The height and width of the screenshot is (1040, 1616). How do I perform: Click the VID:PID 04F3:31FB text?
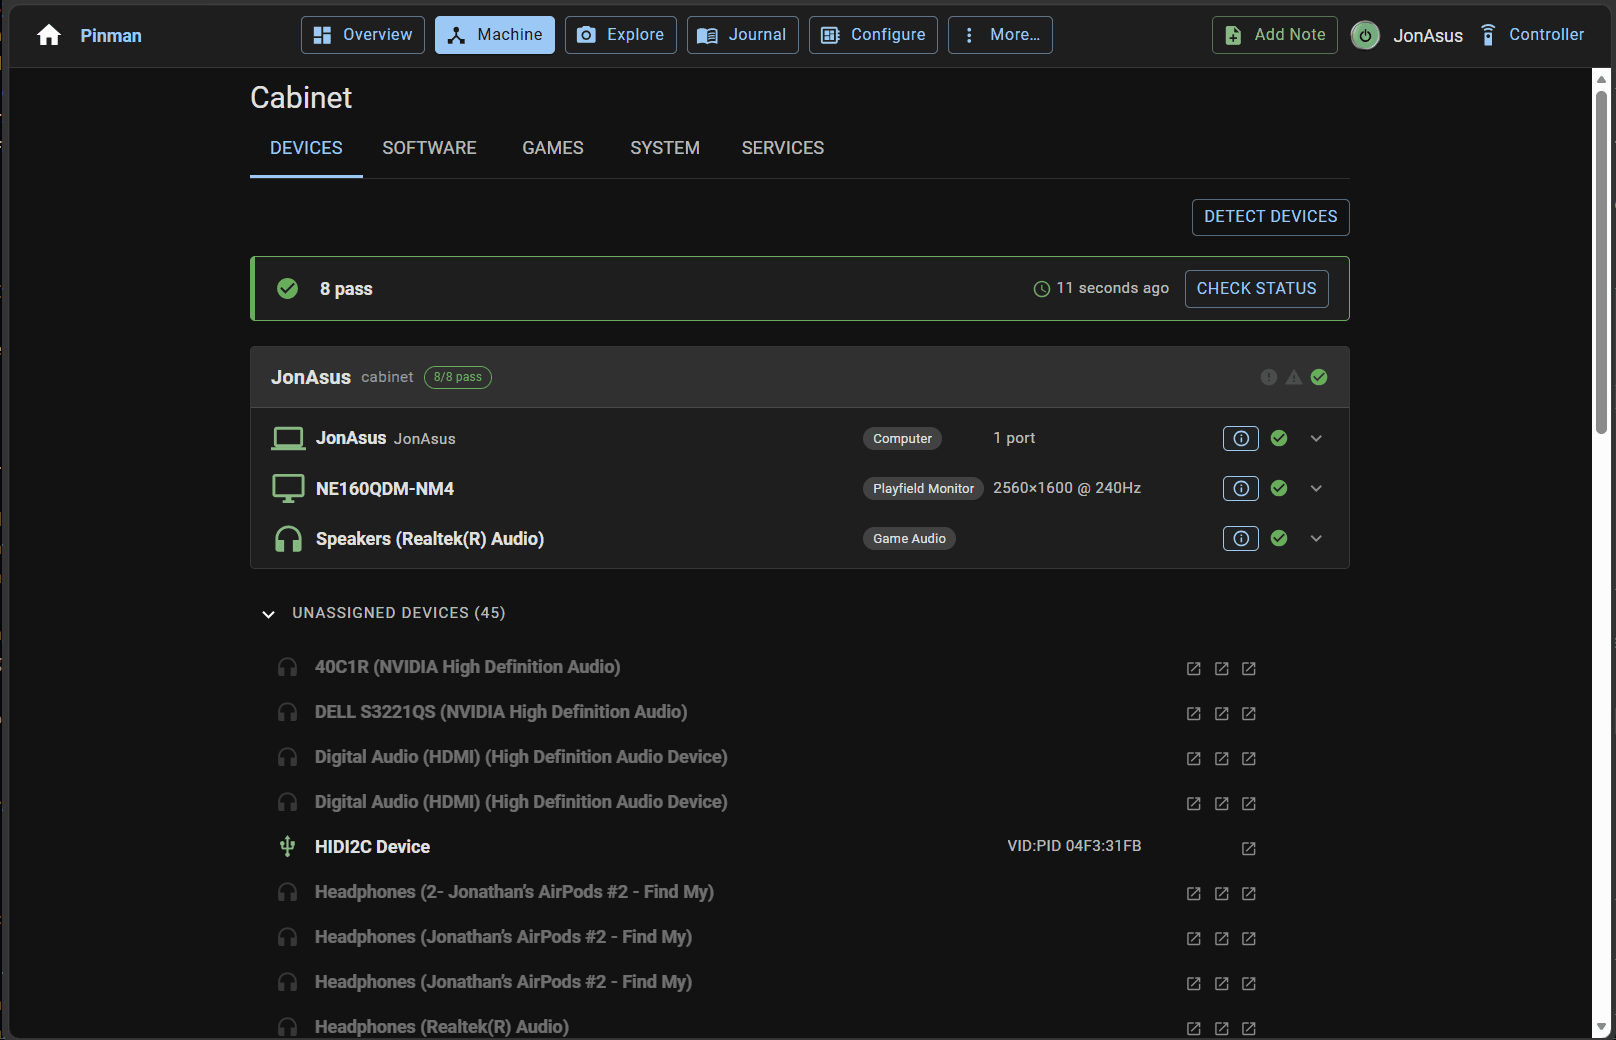(1074, 846)
